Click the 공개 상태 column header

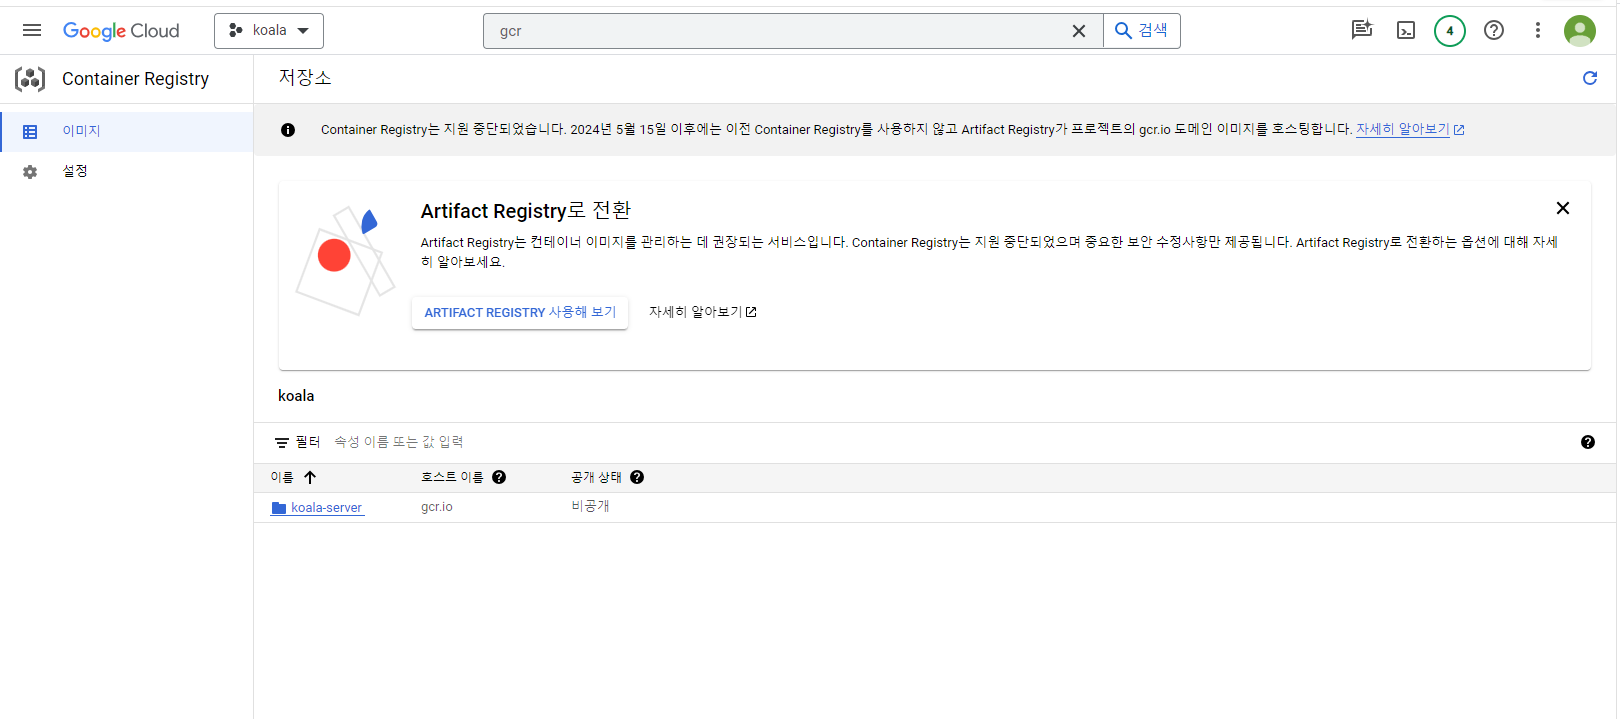[597, 477]
